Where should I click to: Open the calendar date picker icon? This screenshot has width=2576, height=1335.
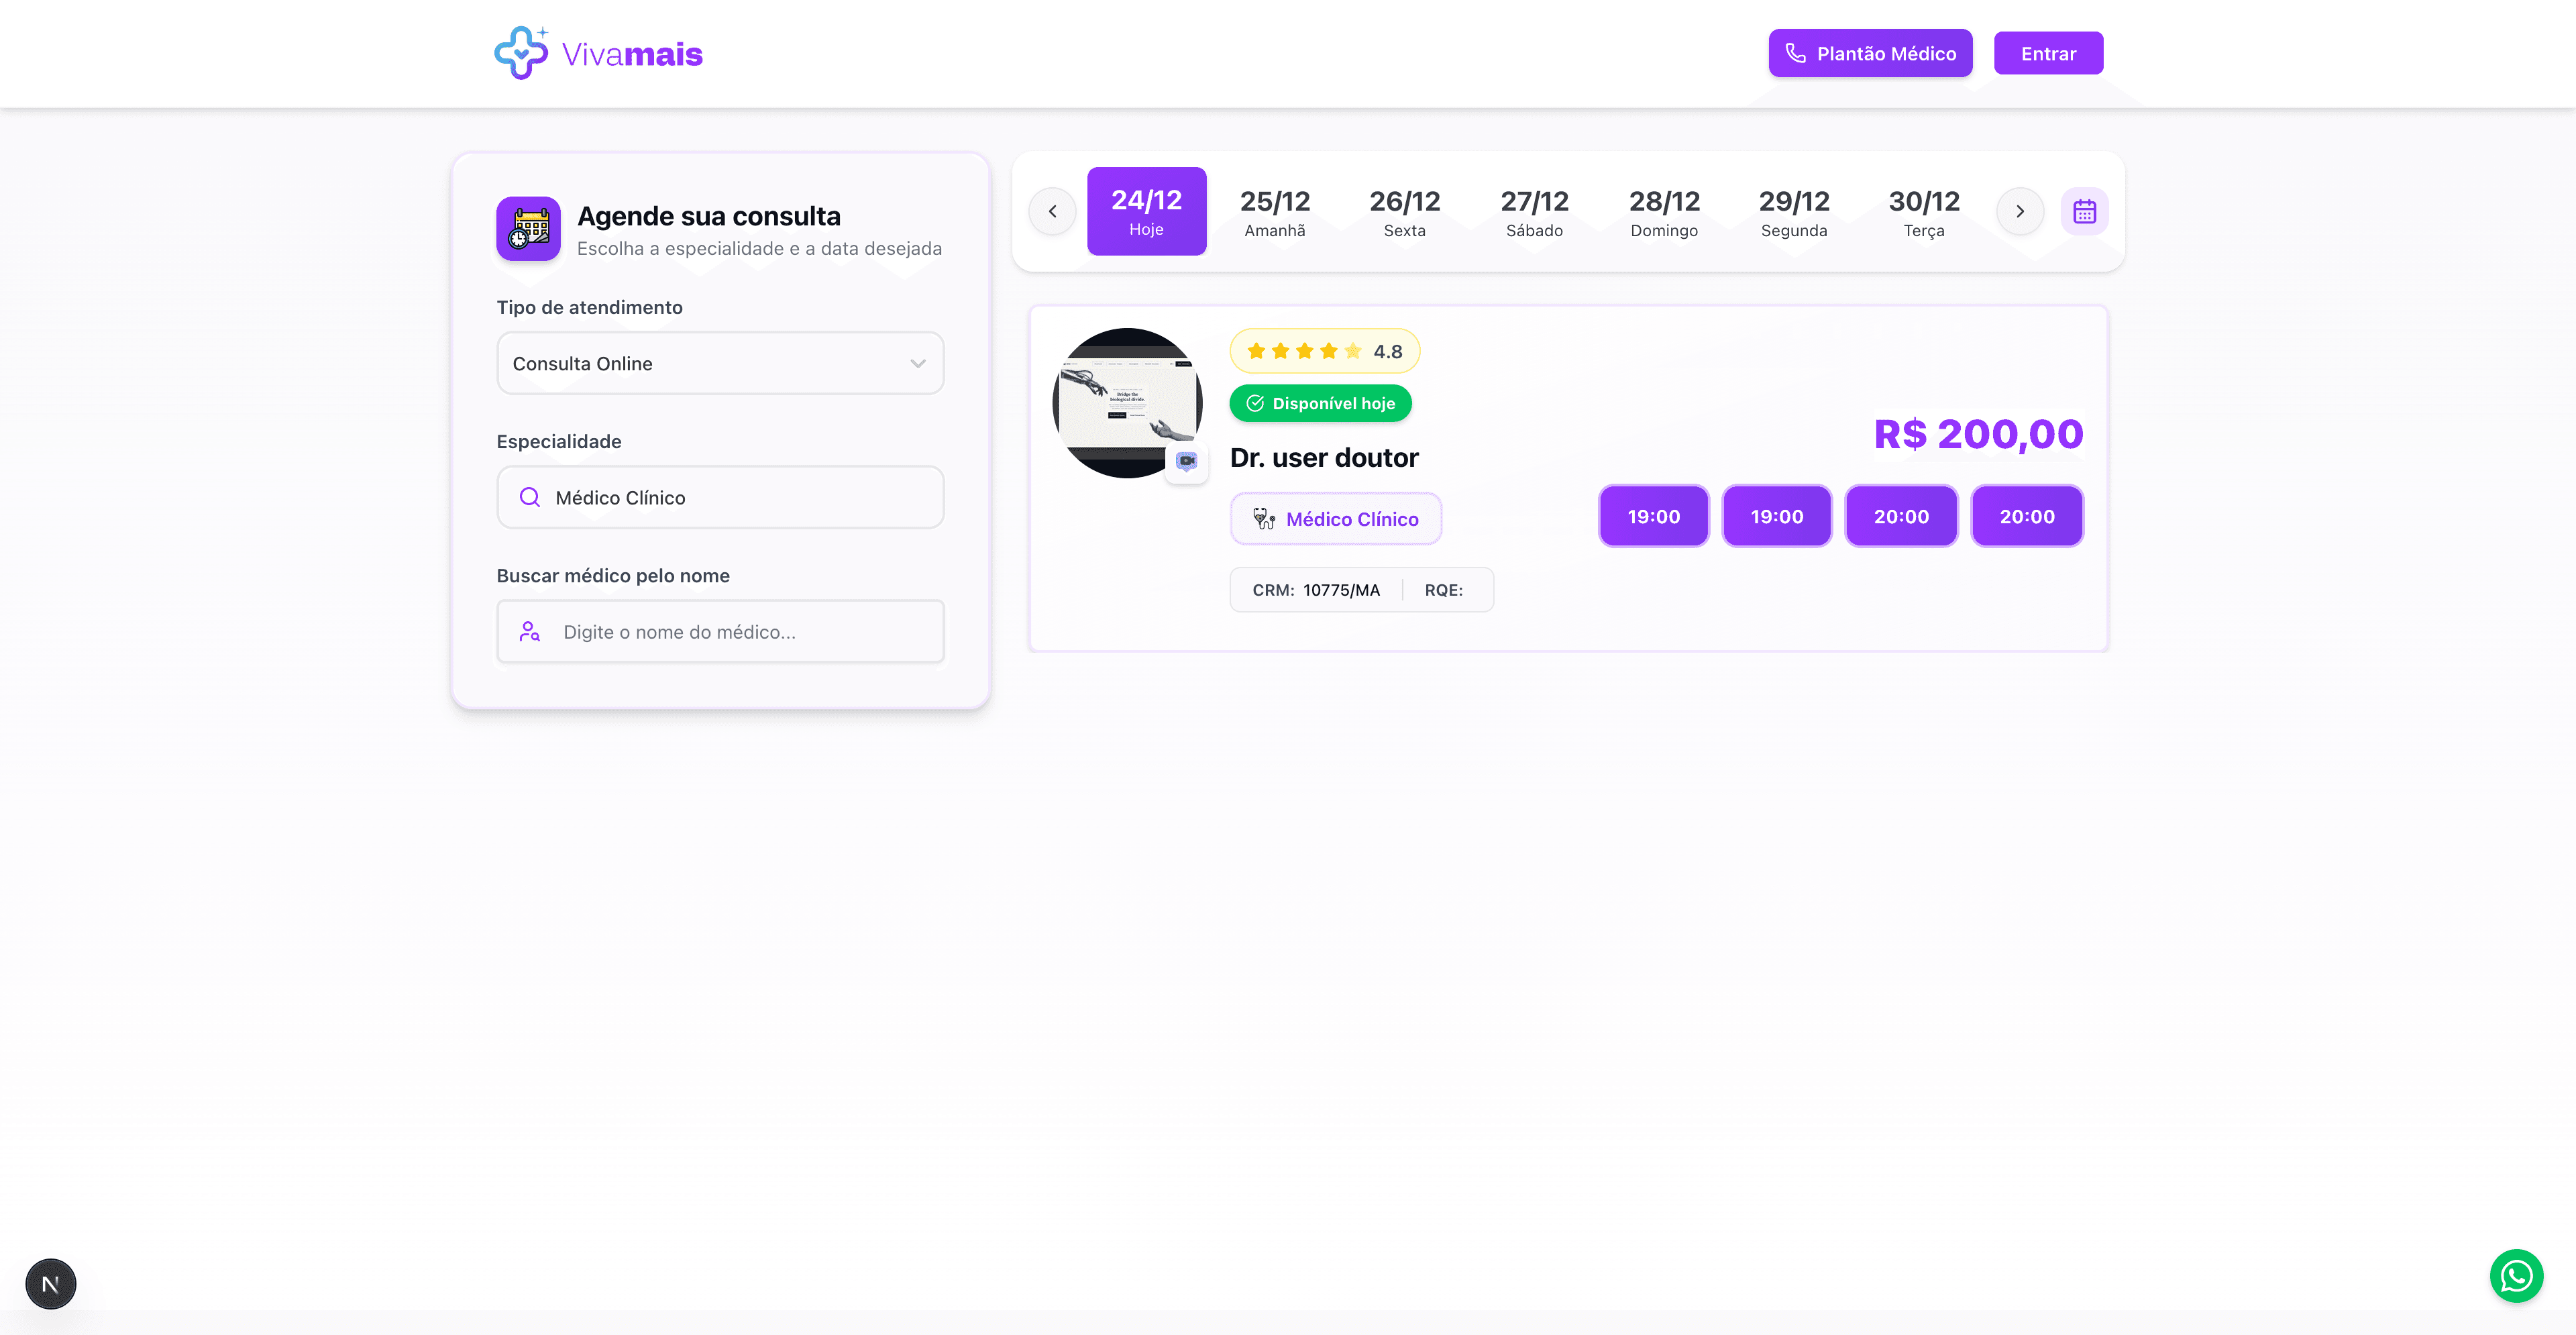[x=2084, y=211]
